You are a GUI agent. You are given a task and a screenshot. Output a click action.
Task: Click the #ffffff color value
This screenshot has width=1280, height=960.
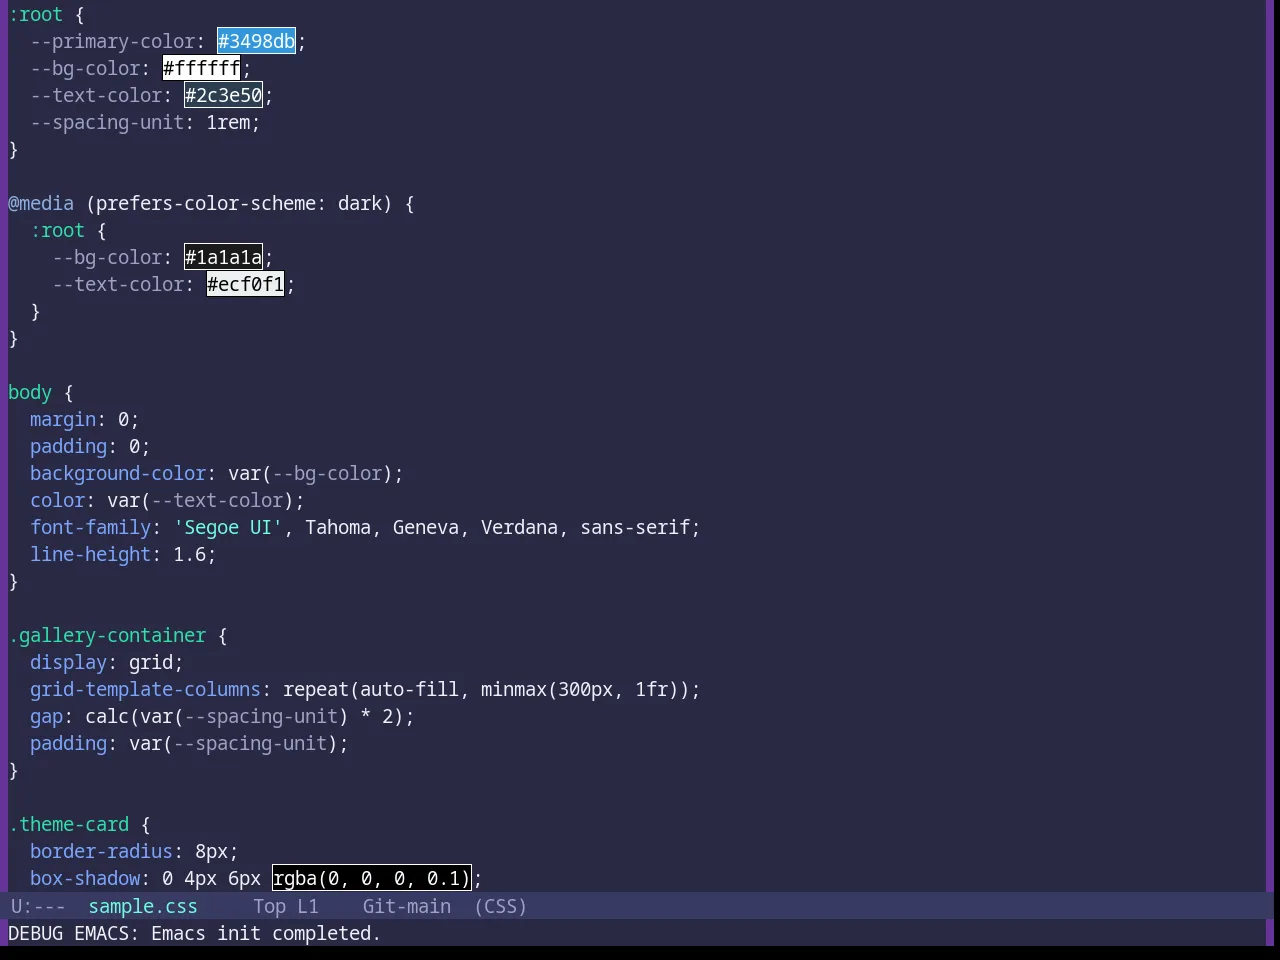(x=201, y=68)
